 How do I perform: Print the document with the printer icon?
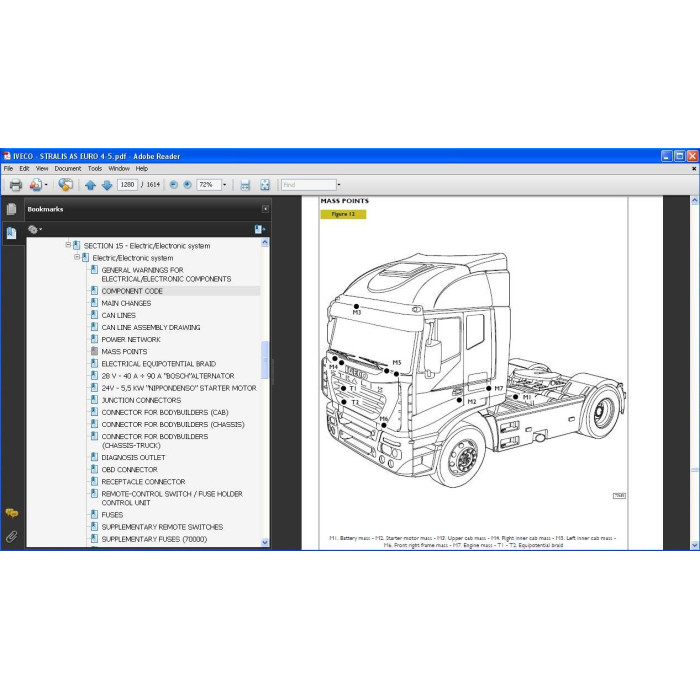pos(16,184)
